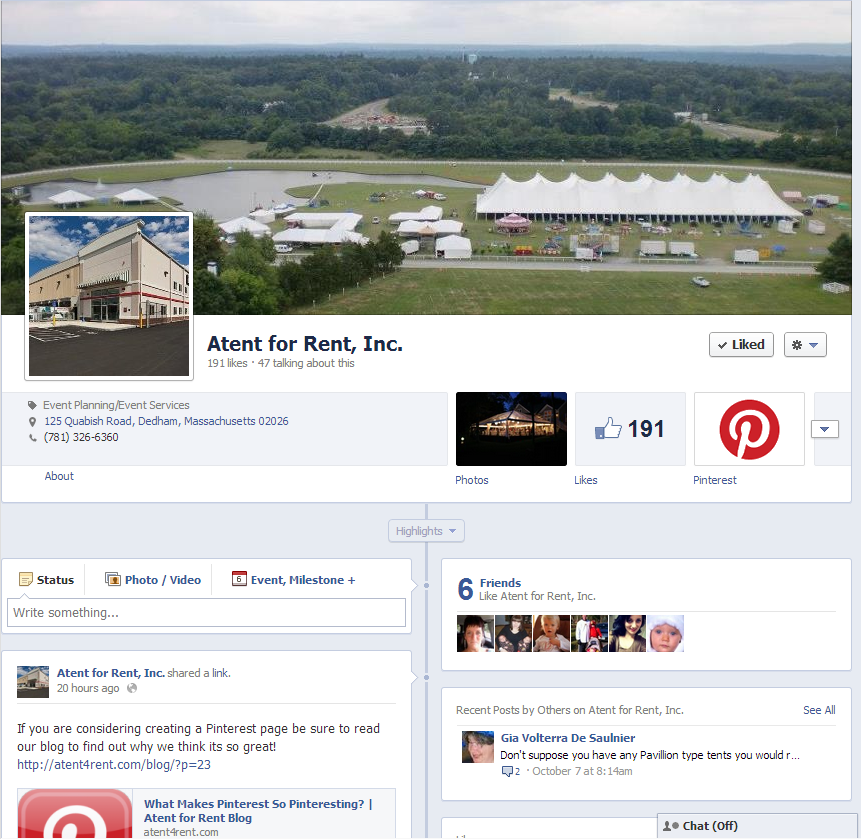
Task: Click the 191 likes count under page name
Action: pyautogui.click(x=227, y=363)
